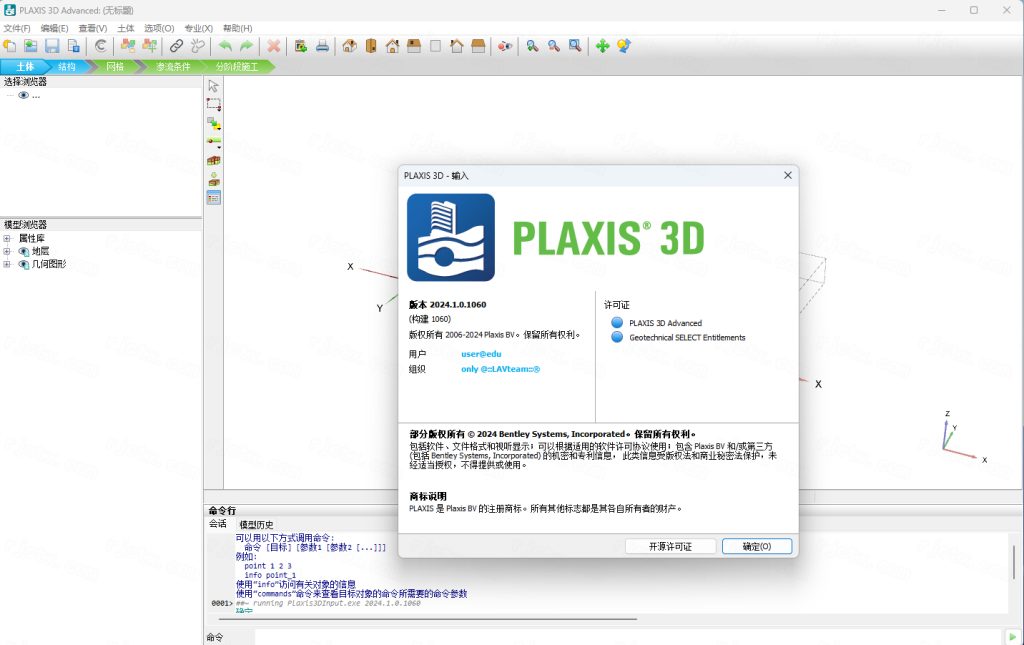Click the empty square view icon
This screenshot has height=645, width=1024.
click(435, 46)
